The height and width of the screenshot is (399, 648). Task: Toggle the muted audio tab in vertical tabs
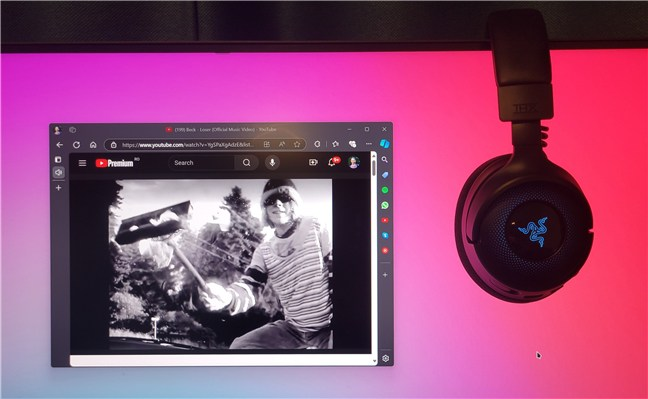pos(58,172)
